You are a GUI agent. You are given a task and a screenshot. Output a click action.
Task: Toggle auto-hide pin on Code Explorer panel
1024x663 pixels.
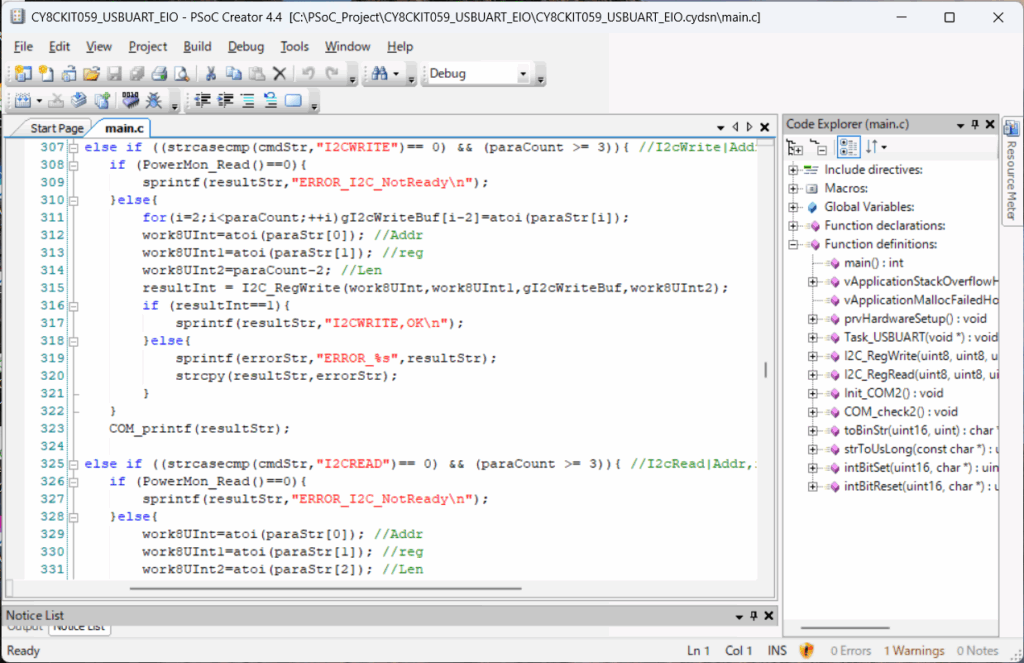[975, 124]
